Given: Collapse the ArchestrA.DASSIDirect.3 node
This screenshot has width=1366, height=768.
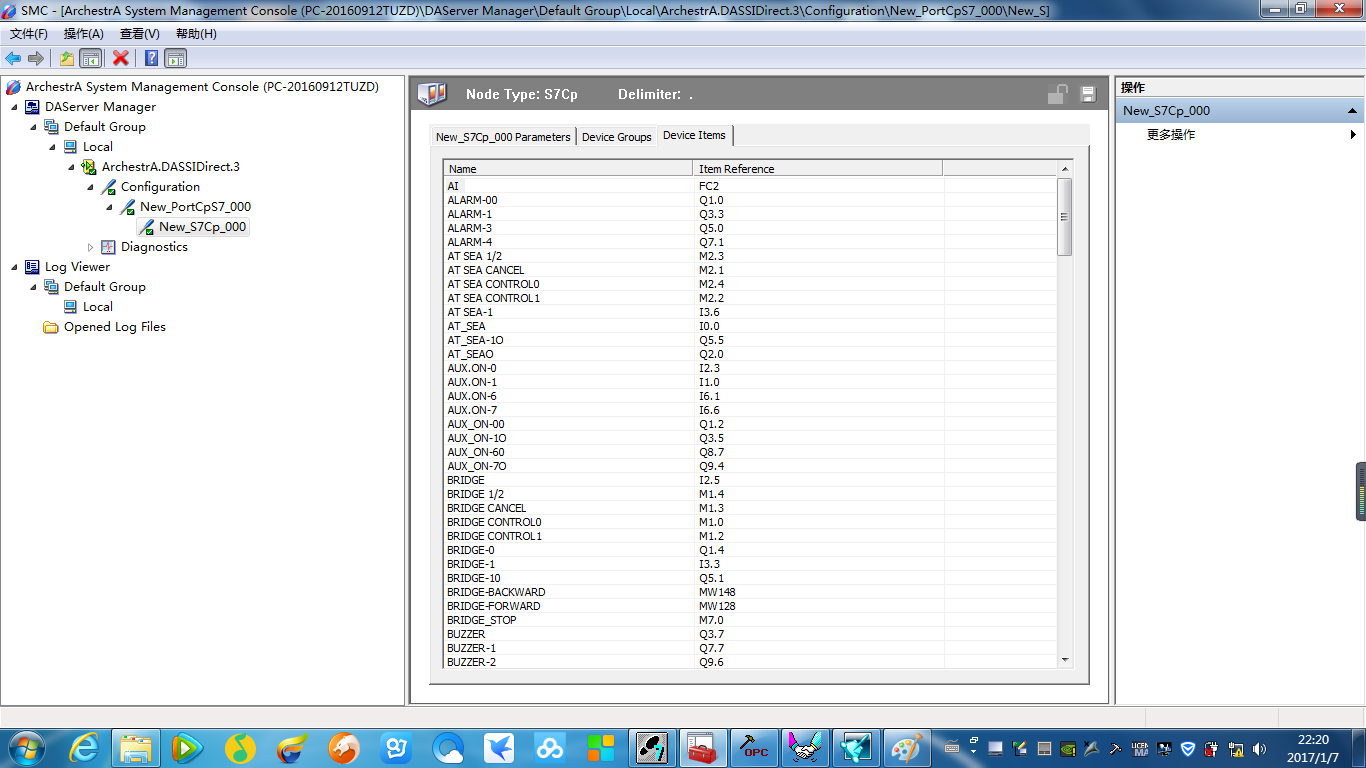Looking at the screenshot, I should tap(71, 167).
